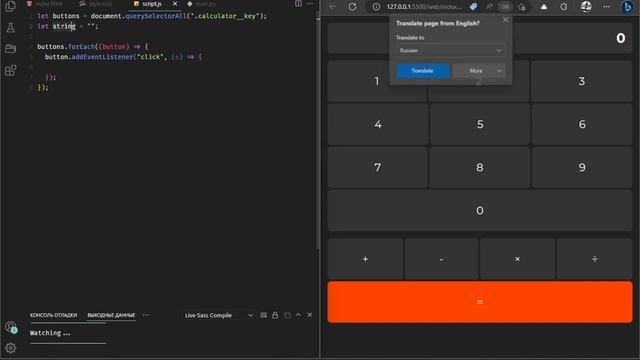Go back in the browser
Image resolution: width=640 pixels, height=360 pixels.
(332, 7)
